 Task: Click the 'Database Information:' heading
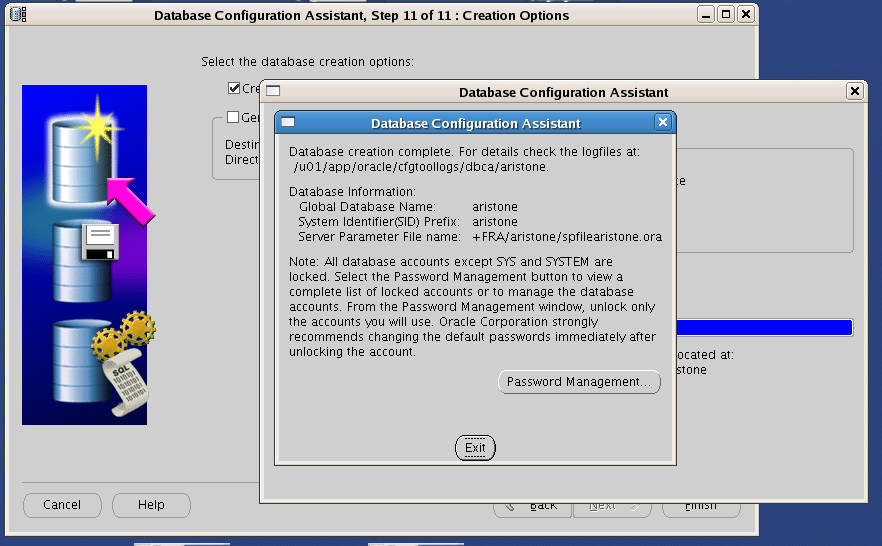coord(353,192)
